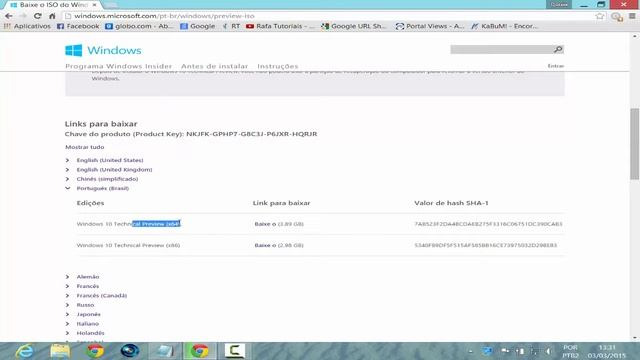Expand the Chinês (simplificado) section
This screenshot has height=360, width=640.
[107, 179]
